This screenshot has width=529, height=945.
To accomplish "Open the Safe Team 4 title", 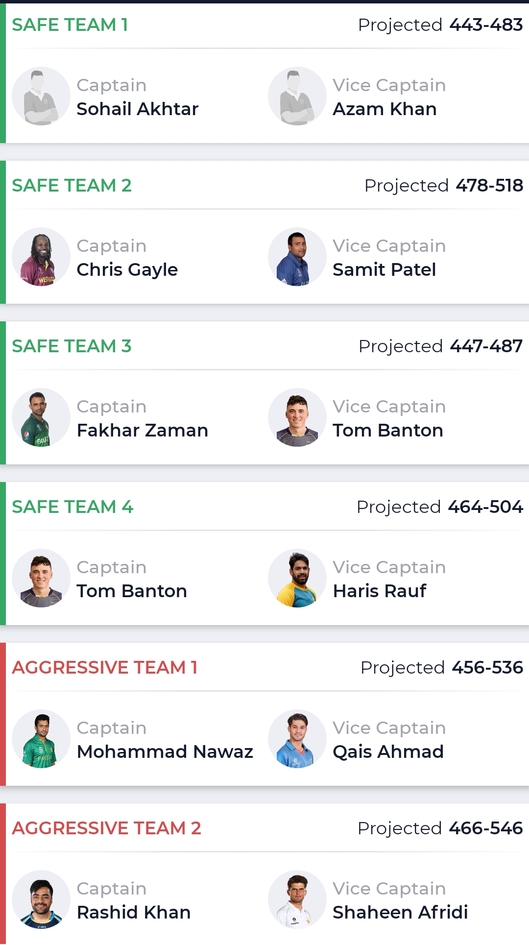I will click(72, 507).
